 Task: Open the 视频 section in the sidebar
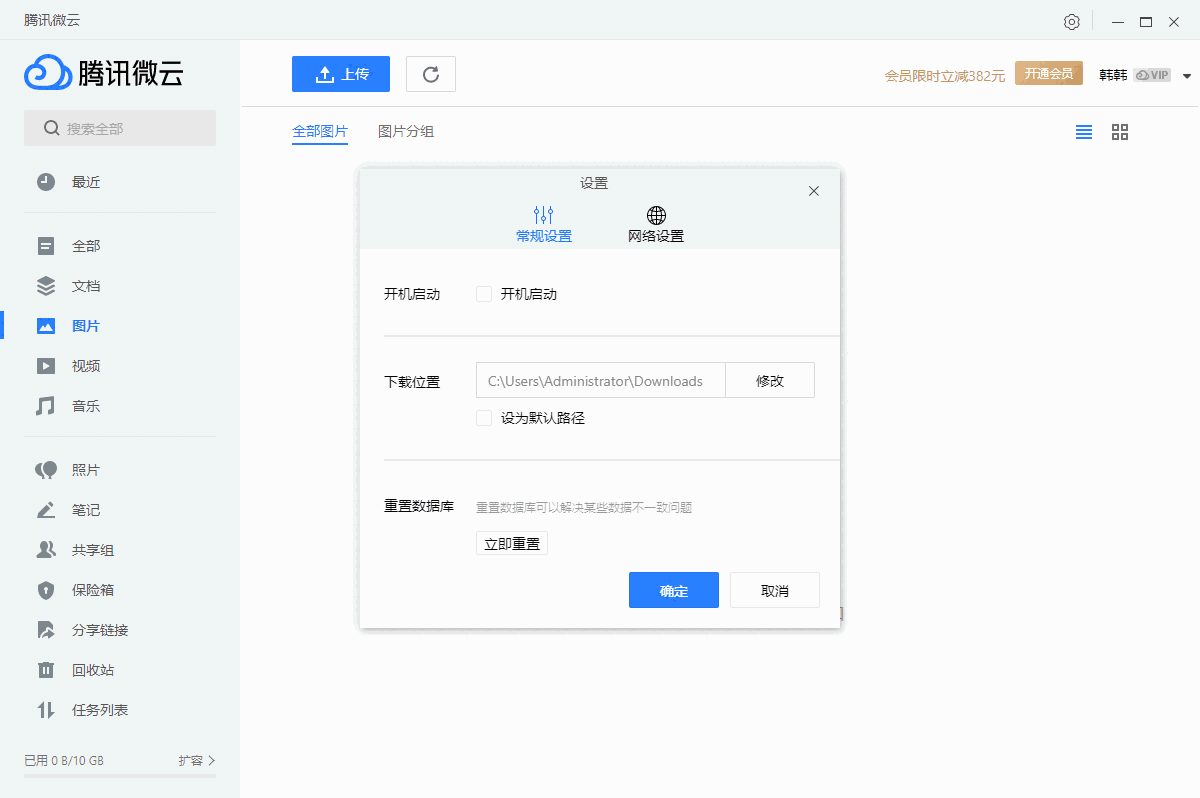[x=85, y=365]
